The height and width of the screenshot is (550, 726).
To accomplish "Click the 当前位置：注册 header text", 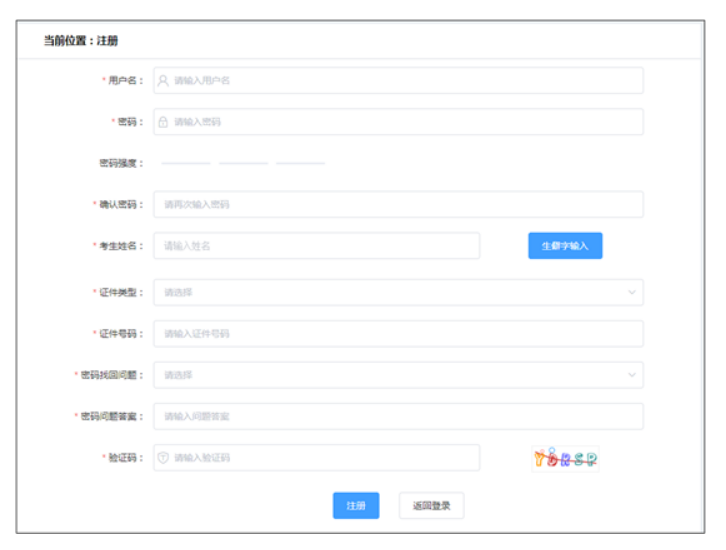I will [x=81, y=40].
